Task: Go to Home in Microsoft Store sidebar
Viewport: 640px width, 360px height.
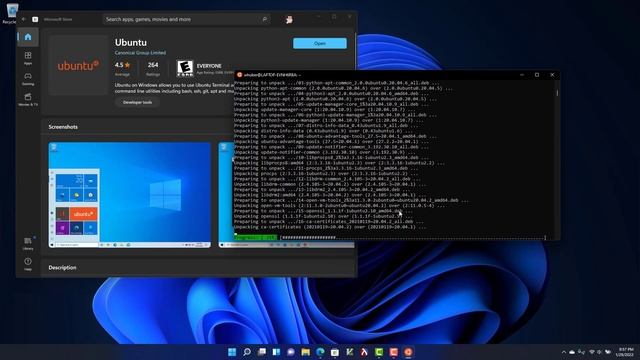Action: coord(28,37)
